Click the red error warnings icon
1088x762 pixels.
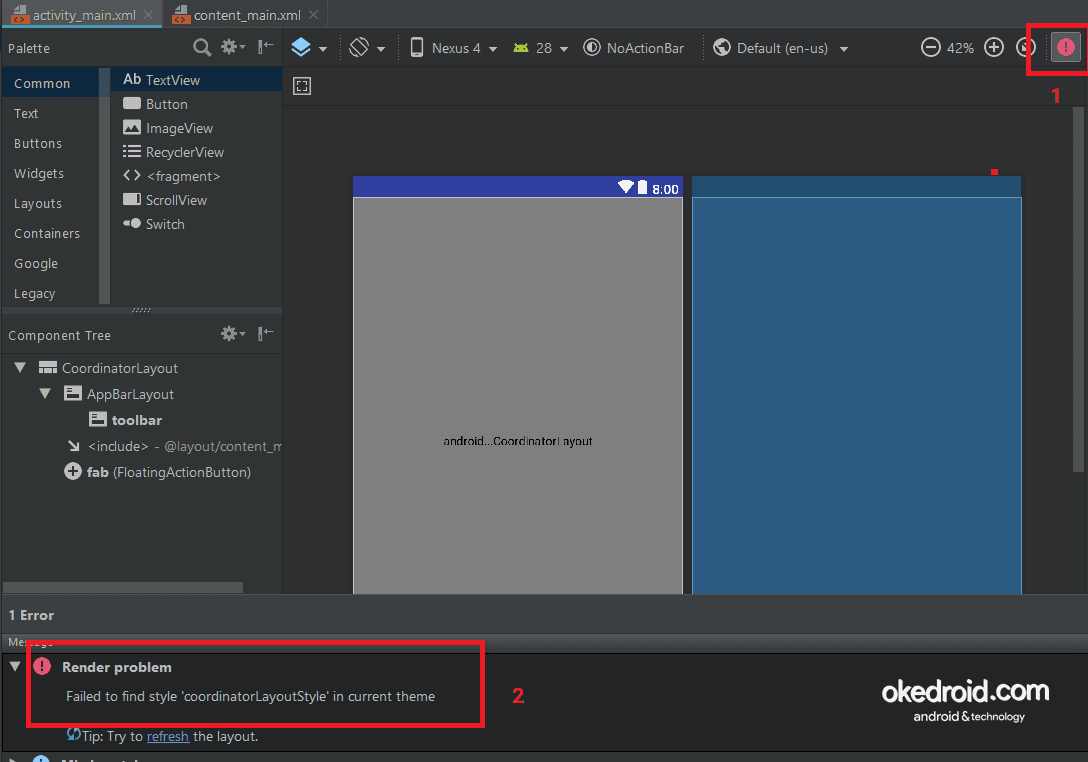click(1066, 47)
